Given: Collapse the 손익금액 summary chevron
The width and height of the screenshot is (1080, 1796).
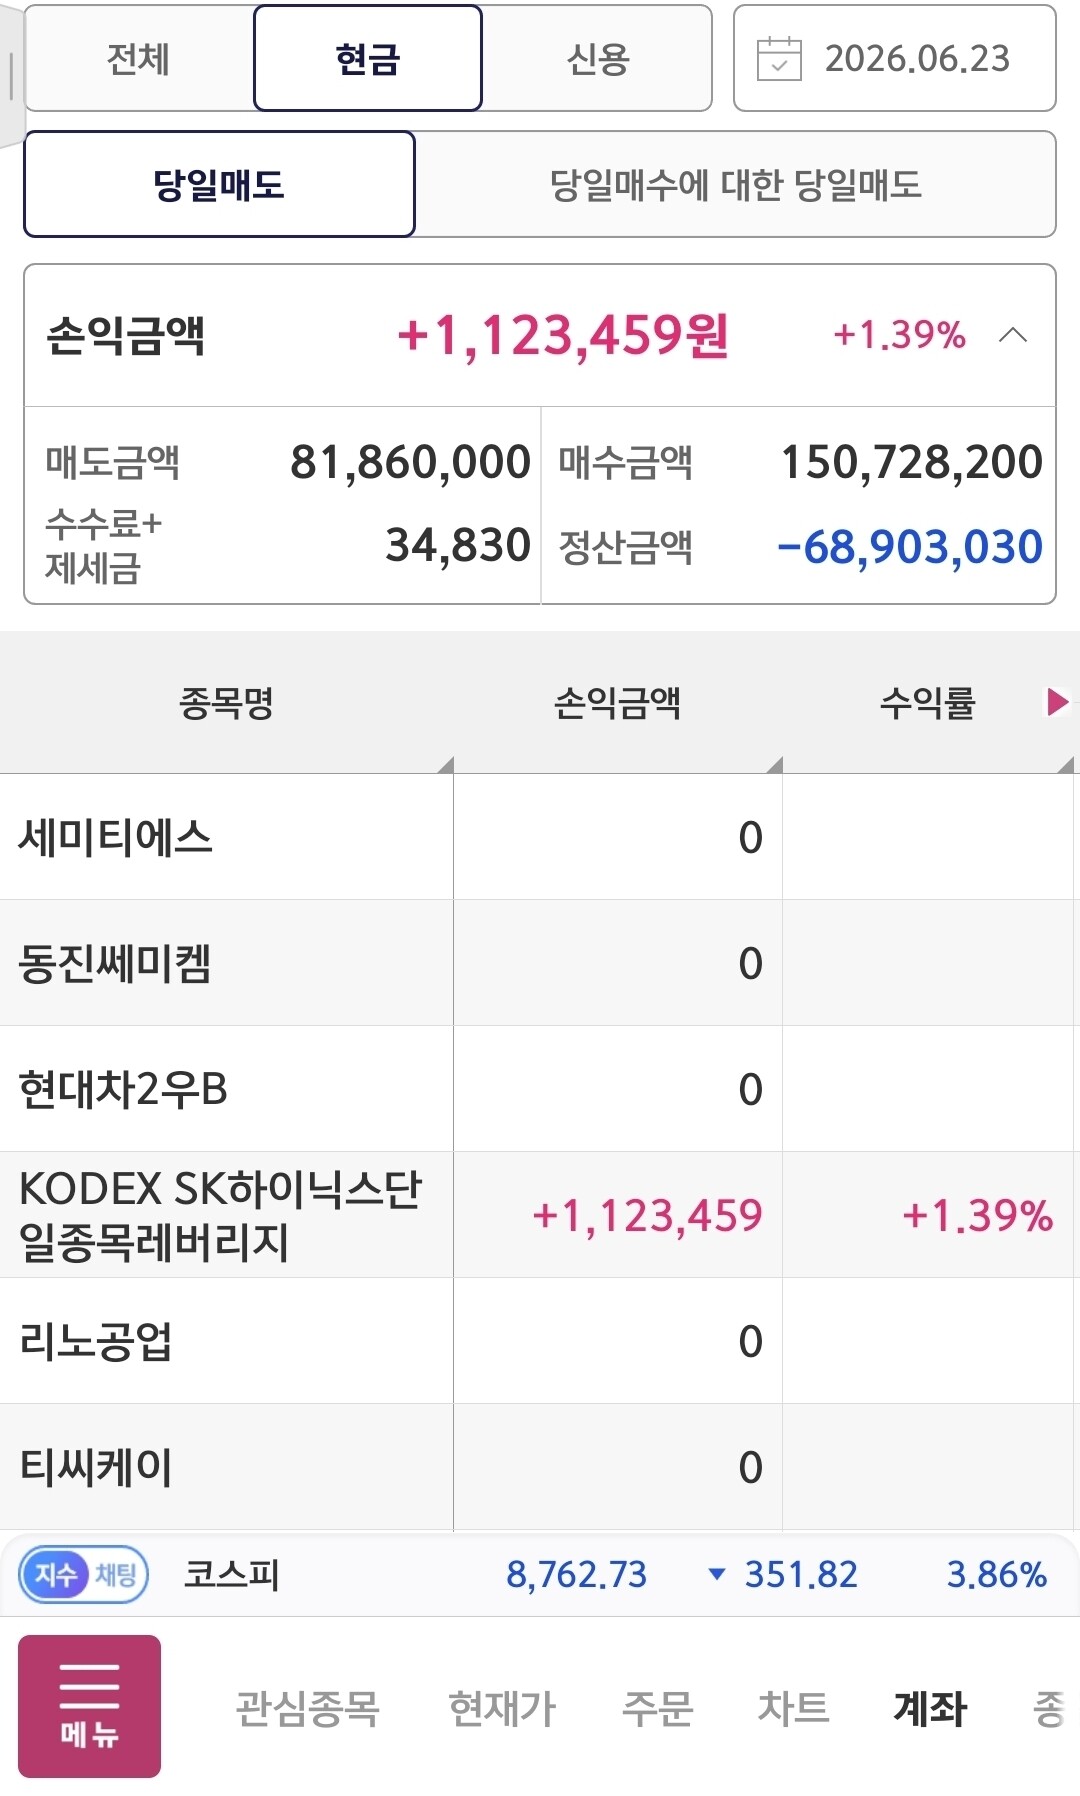Looking at the screenshot, I should pyautogui.click(x=1013, y=335).
